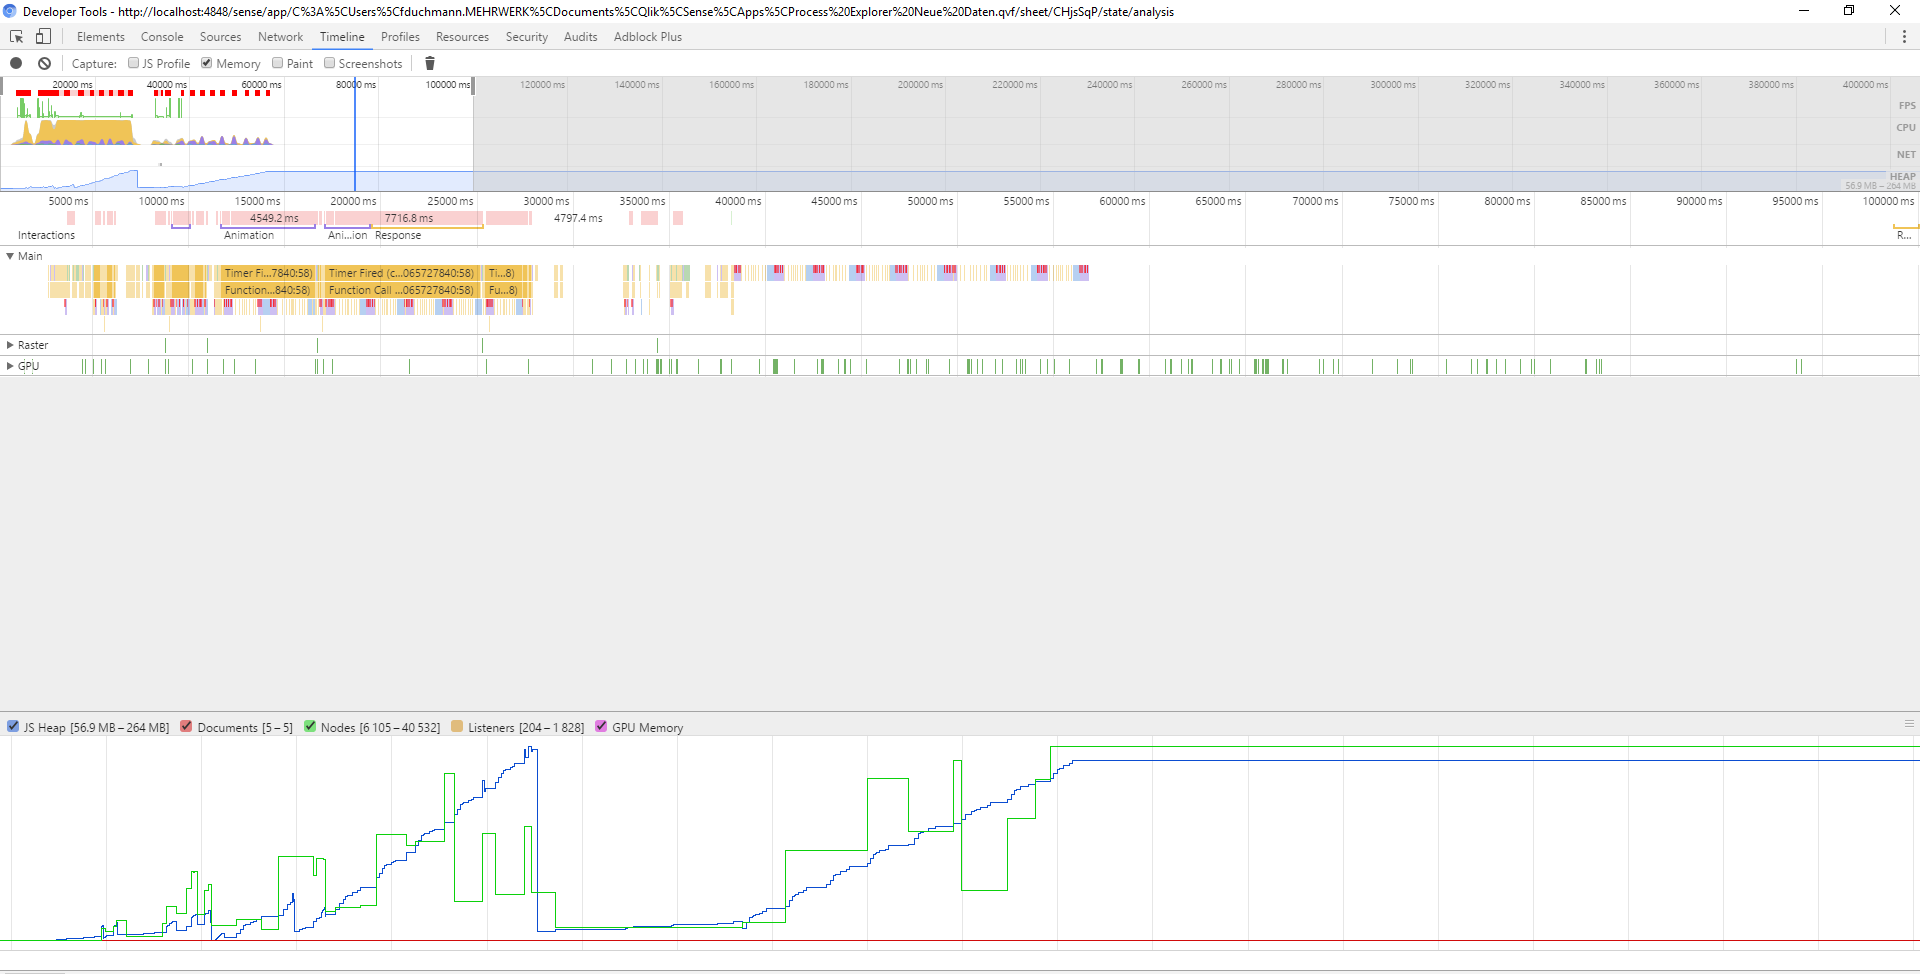
Task: Open the Profiles tab
Action: pyautogui.click(x=400, y=37)
